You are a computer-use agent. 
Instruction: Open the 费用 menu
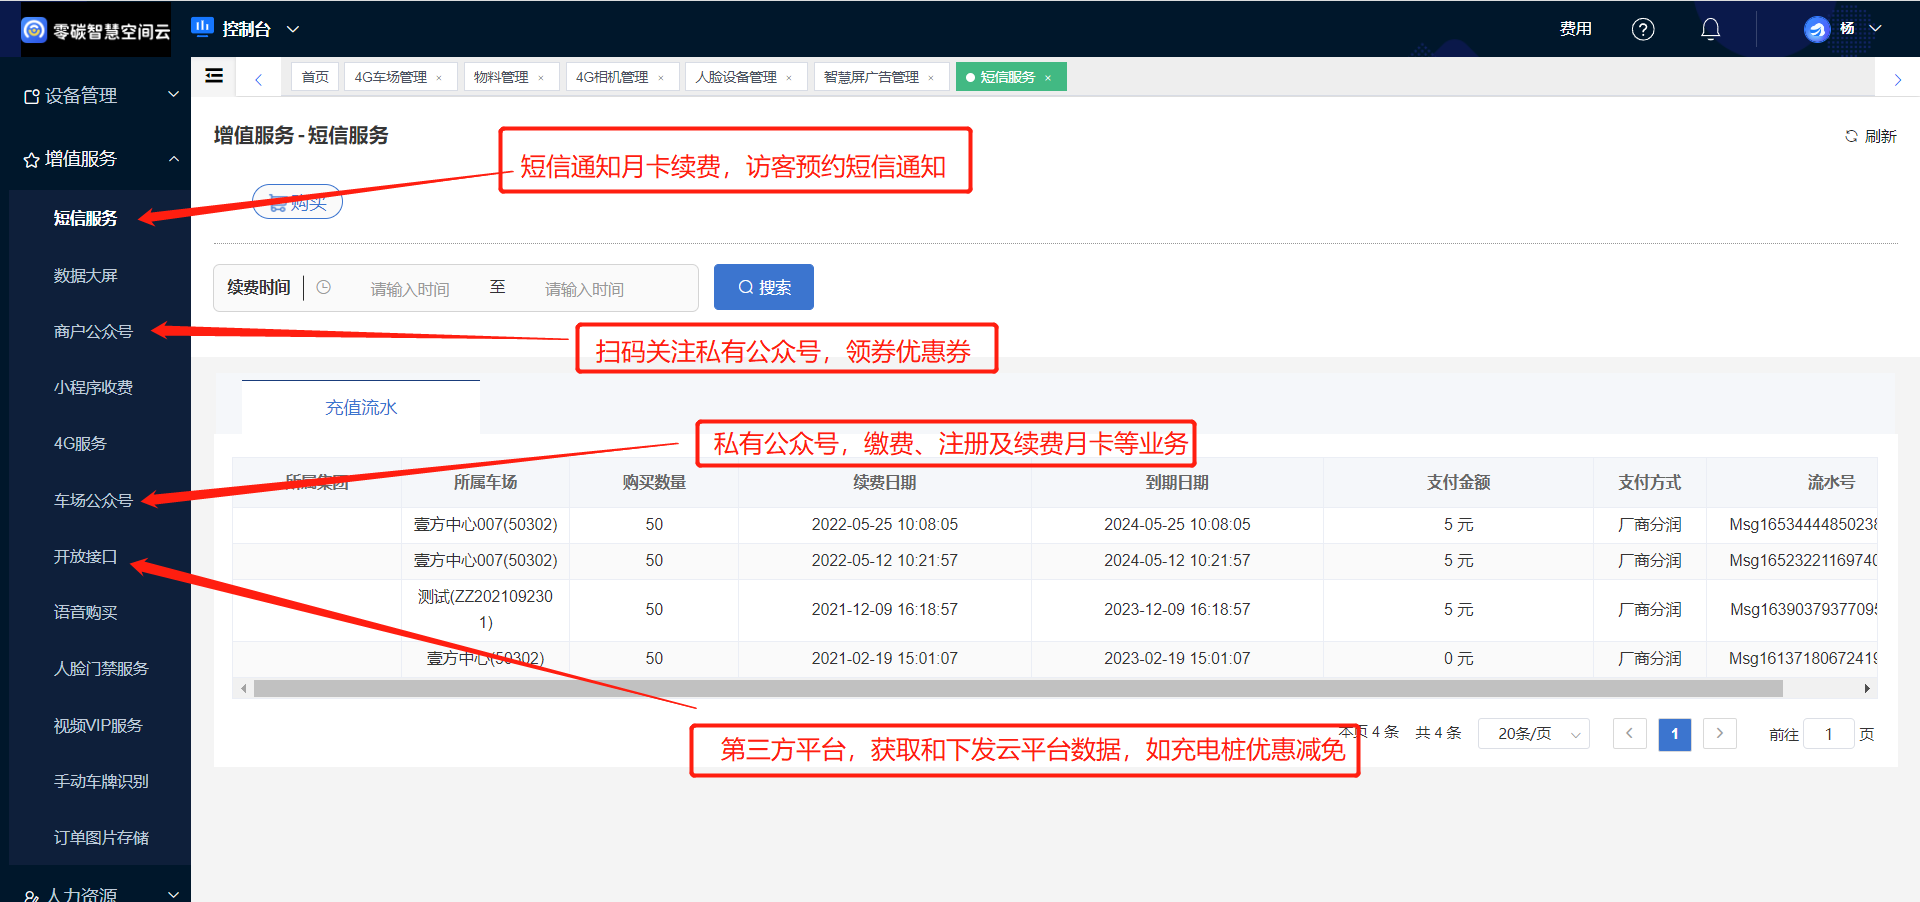click(1575, 29)
